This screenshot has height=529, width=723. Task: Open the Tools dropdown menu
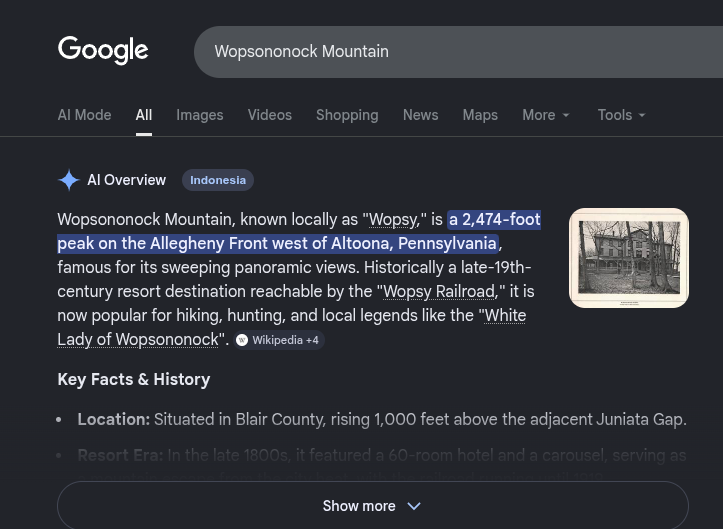point(622,115)
